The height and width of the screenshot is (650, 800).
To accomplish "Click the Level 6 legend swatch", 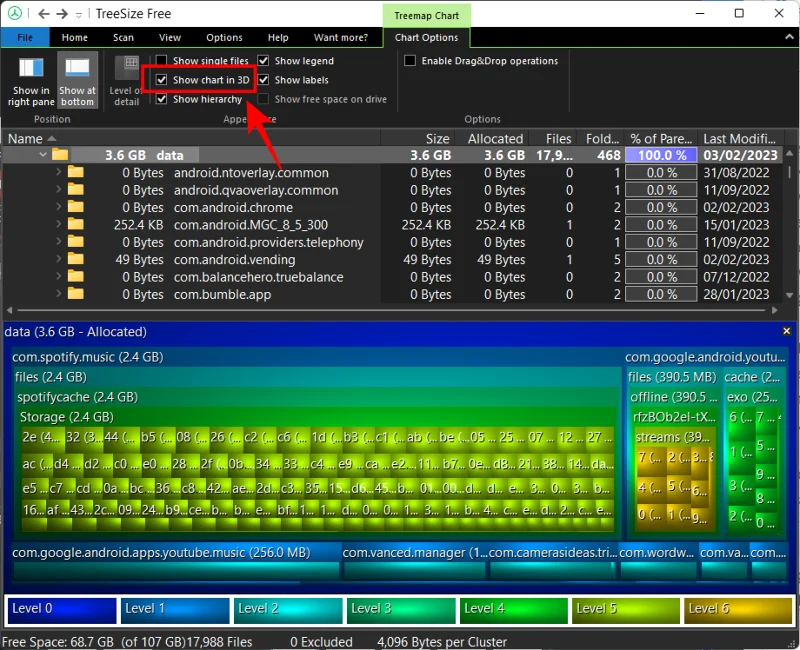I will click(x=737, y=610).
